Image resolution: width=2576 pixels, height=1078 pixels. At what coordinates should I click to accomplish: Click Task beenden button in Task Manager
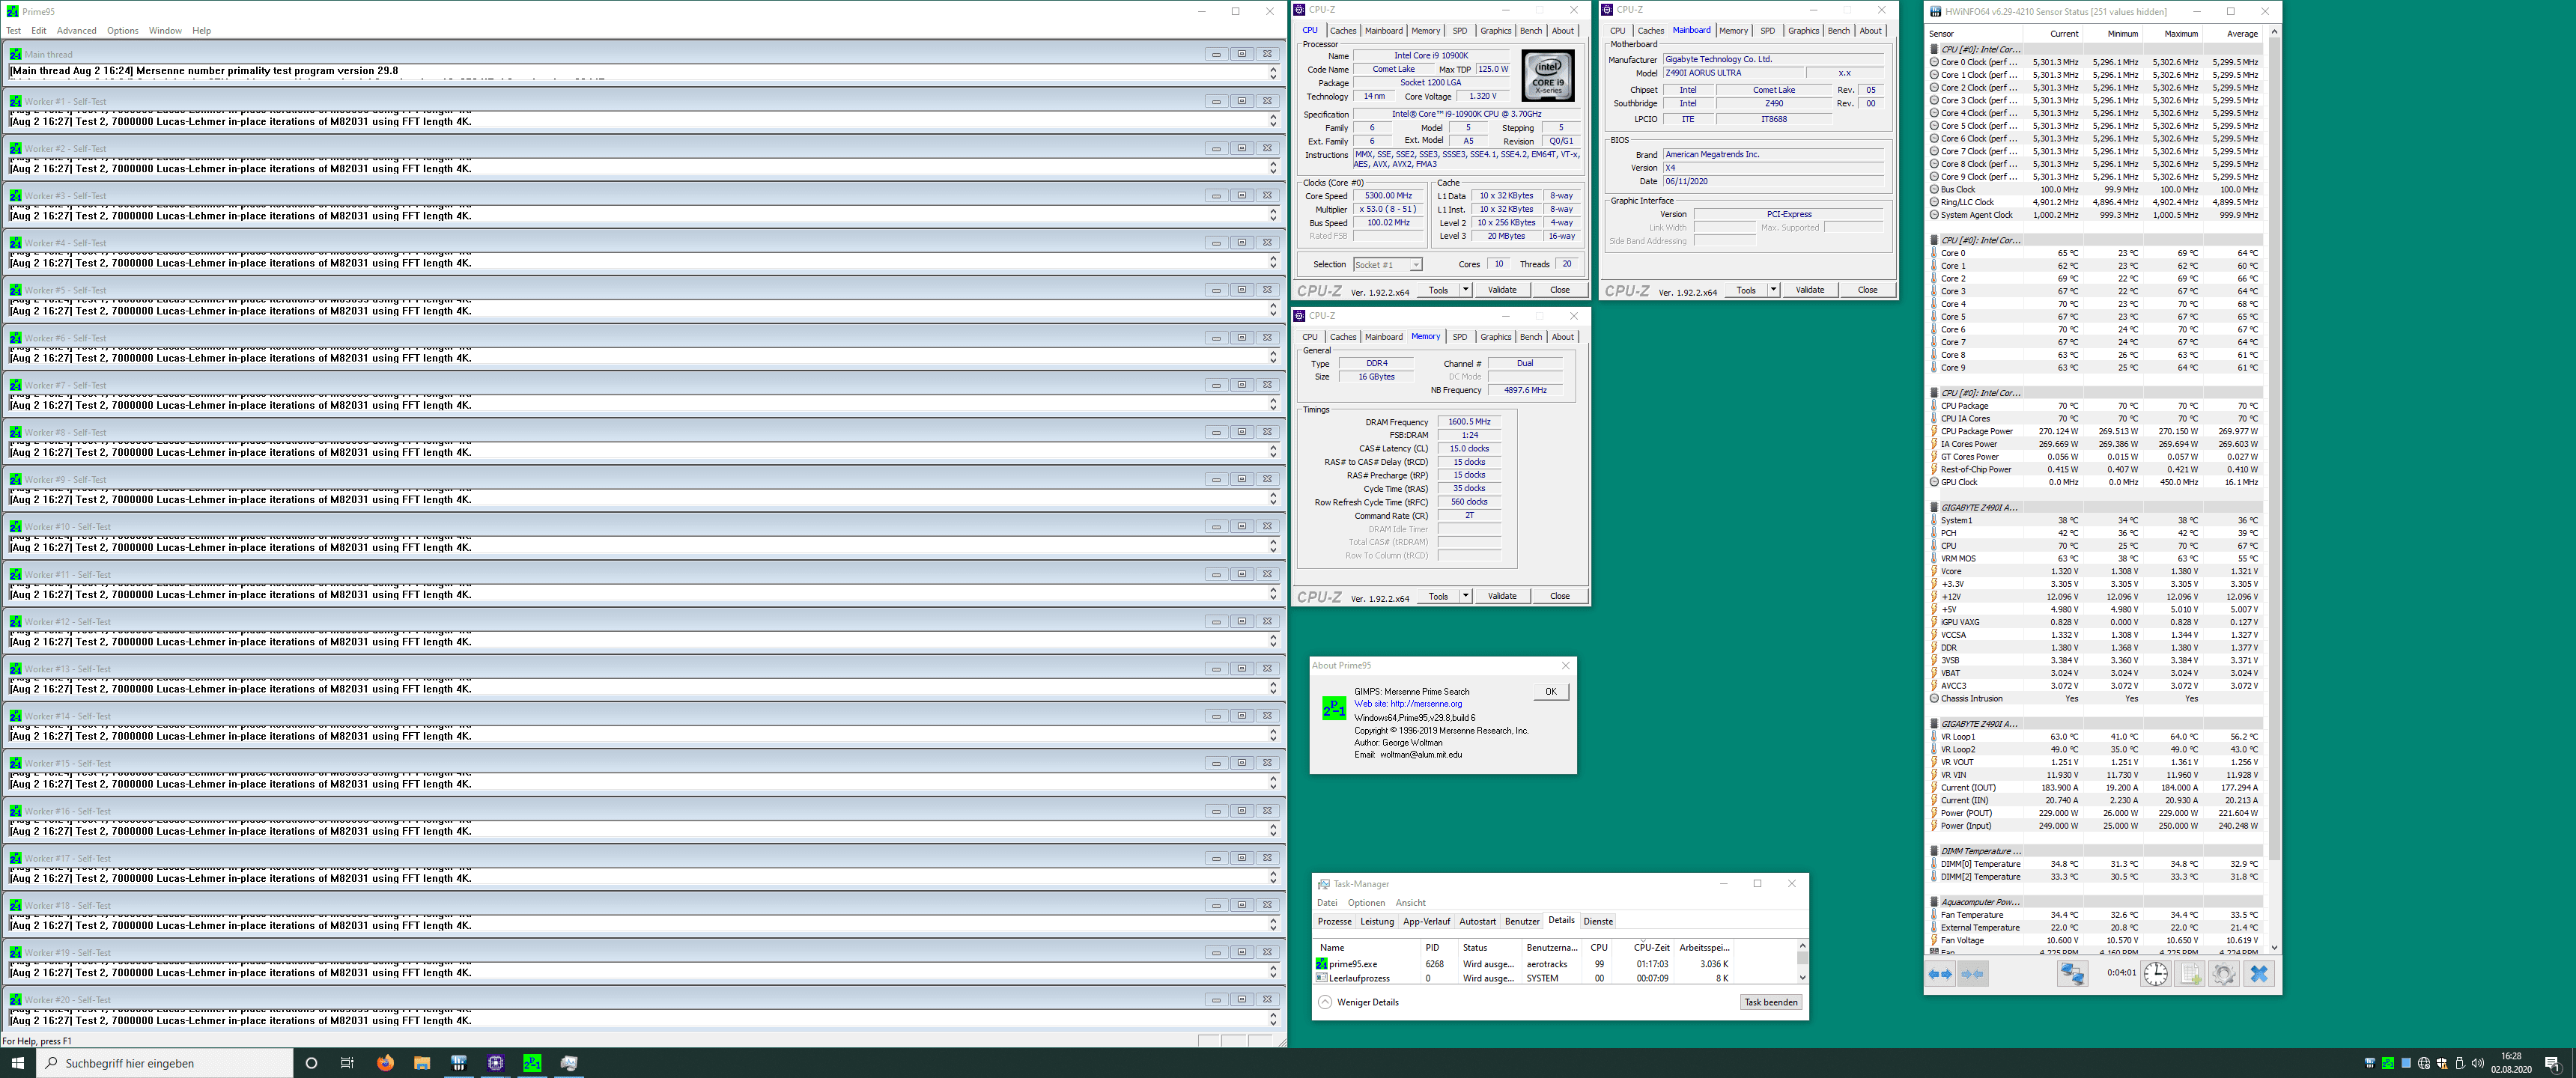click(1771, 1002)
